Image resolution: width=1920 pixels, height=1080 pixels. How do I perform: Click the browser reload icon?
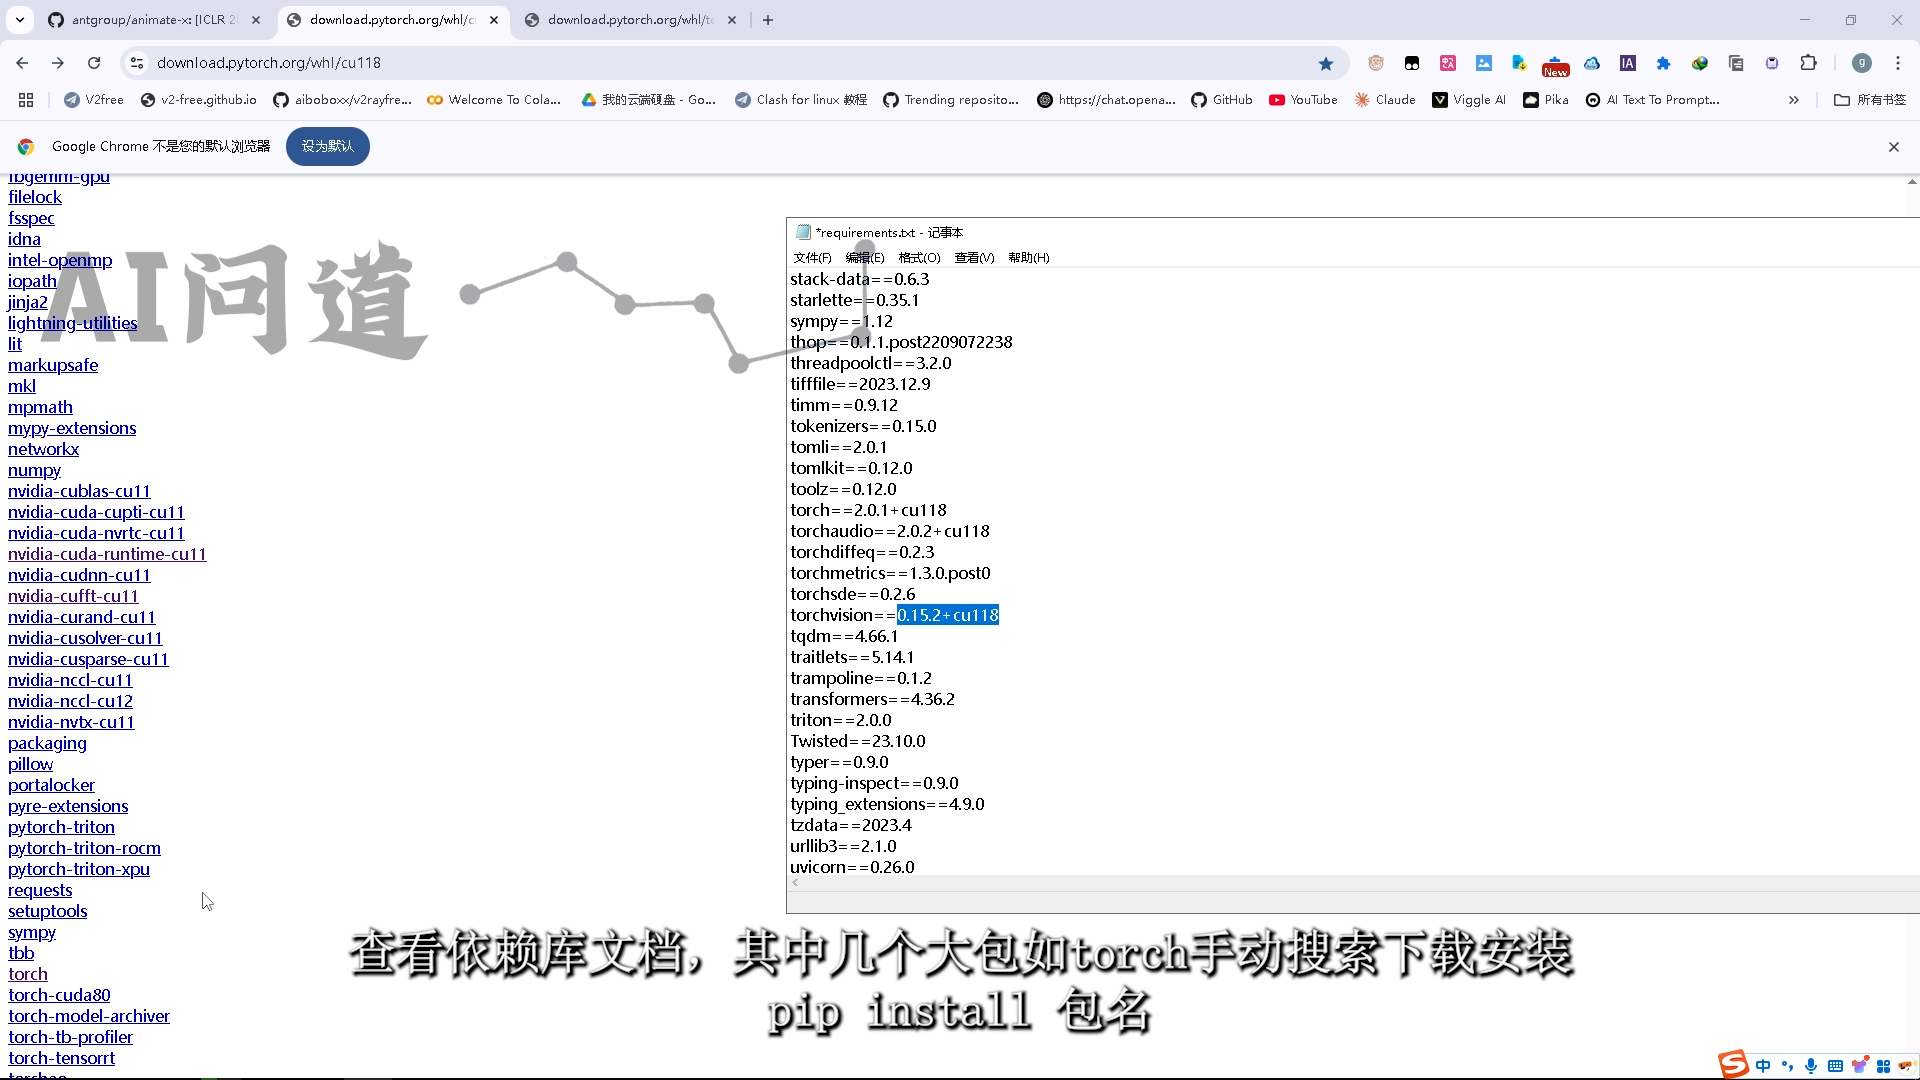coord(94,63)
